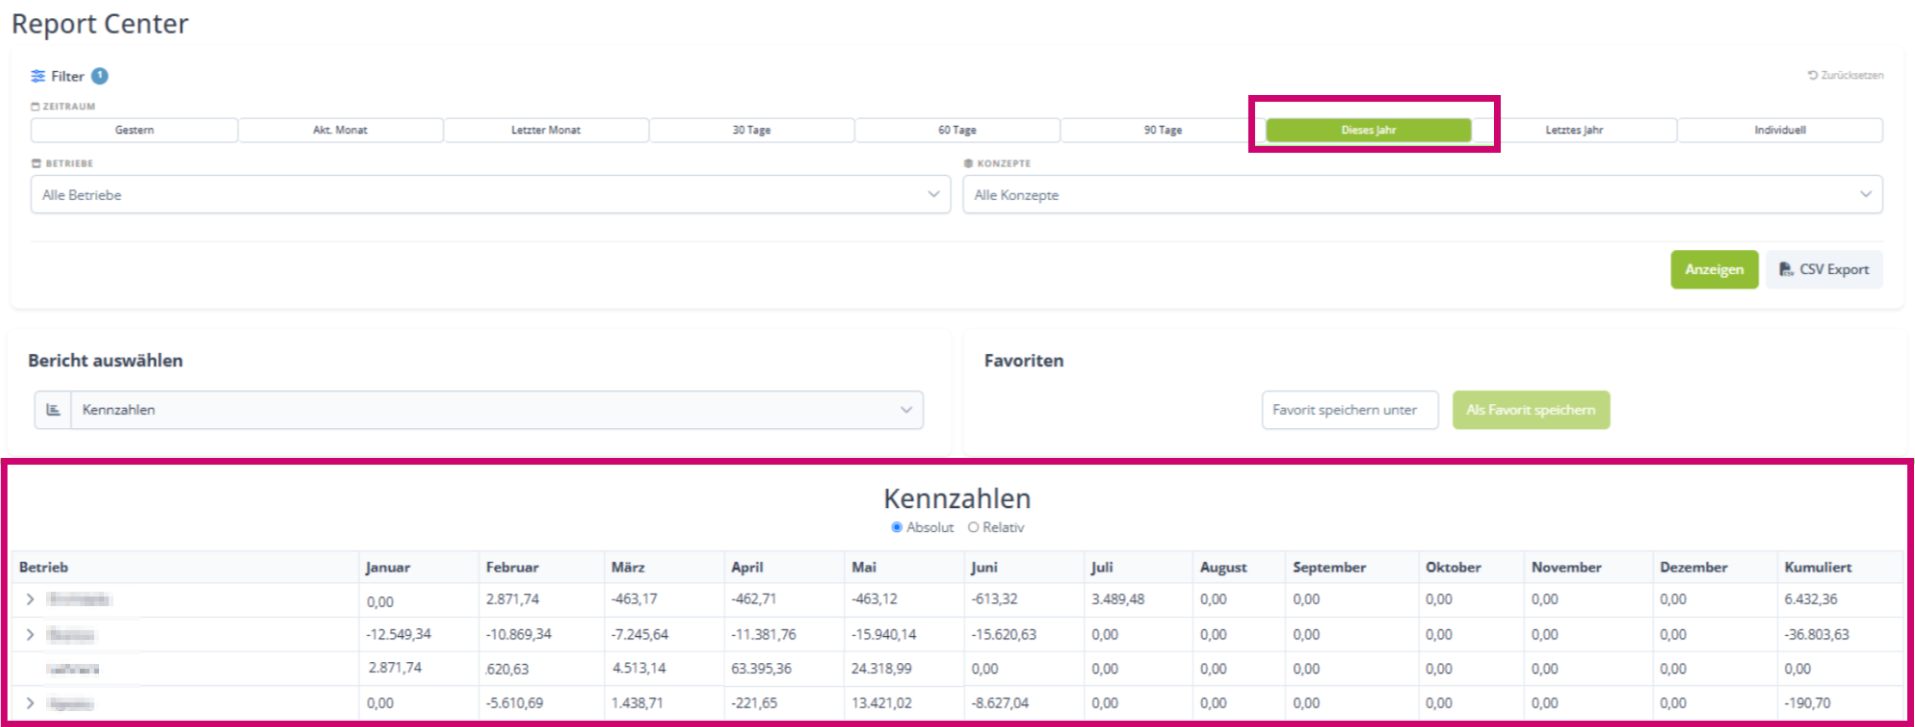Click the Filter sliders icon
Screen dimensions: 1915x727
(38, 76)
